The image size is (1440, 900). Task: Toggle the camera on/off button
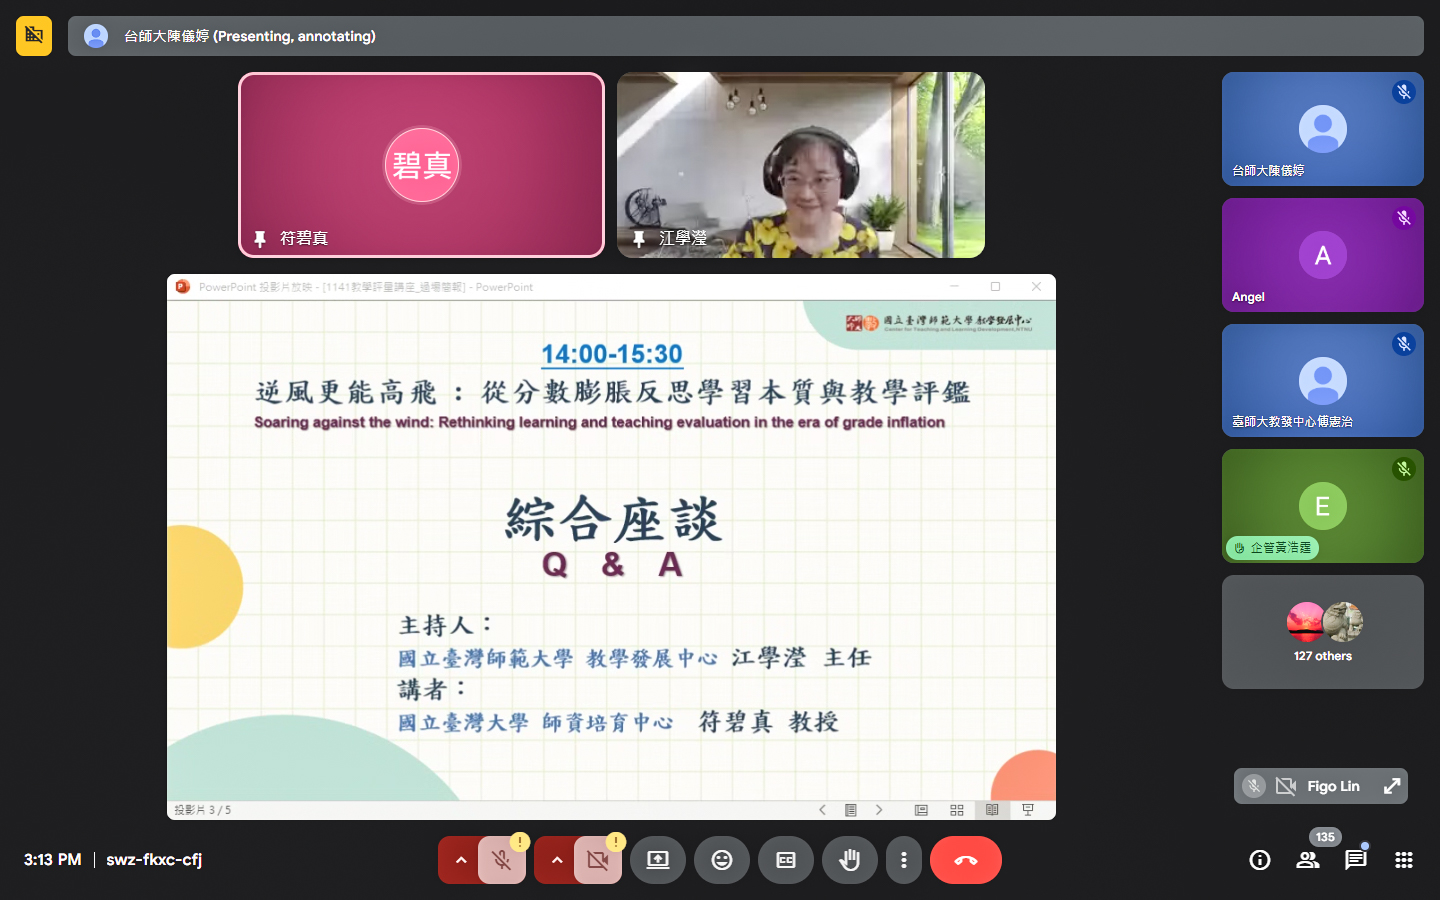pyautogui.click(x=598, y=860)
